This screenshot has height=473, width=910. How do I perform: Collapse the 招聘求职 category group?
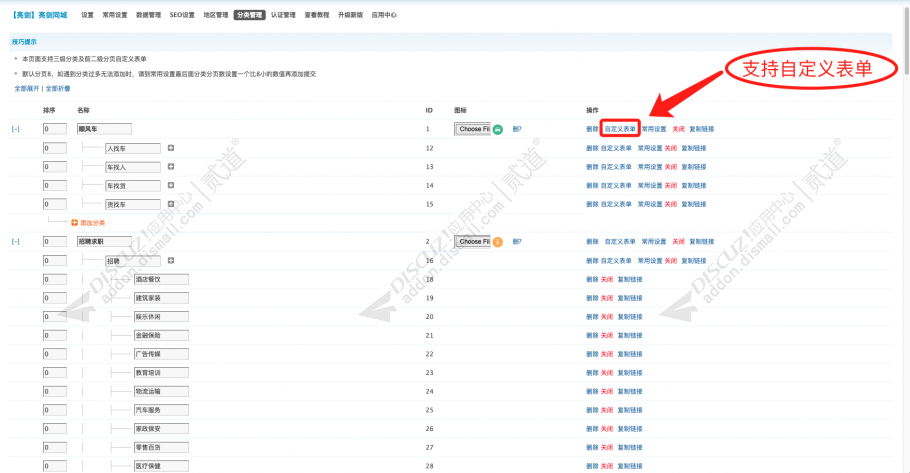pyautogui.click(x=16, y=241)
